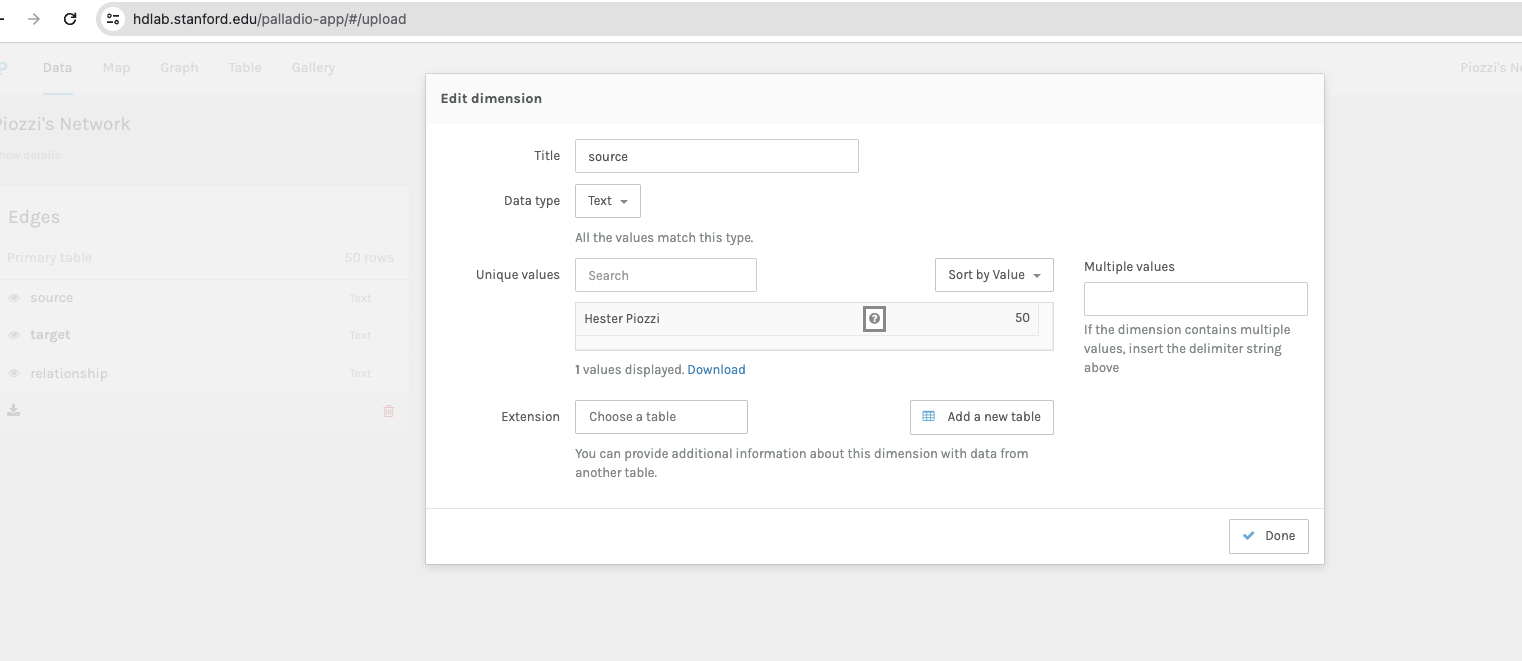Click the help icon beside Hester Piozzi
This screenshot has width=1522, height=661.
[875, 319]
